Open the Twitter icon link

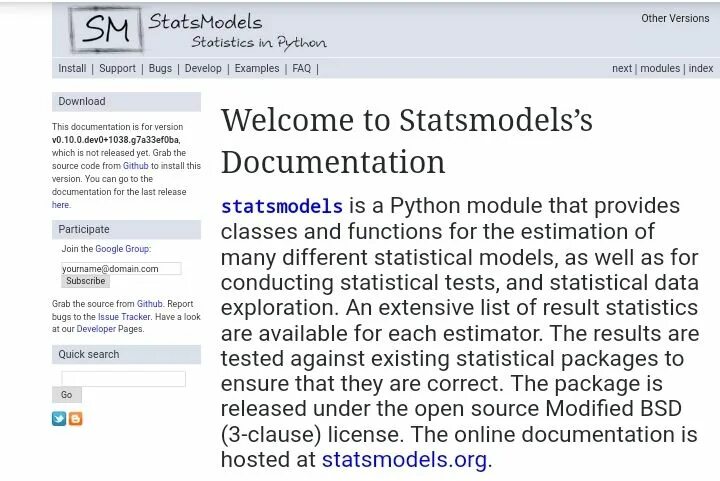point(59,419)
